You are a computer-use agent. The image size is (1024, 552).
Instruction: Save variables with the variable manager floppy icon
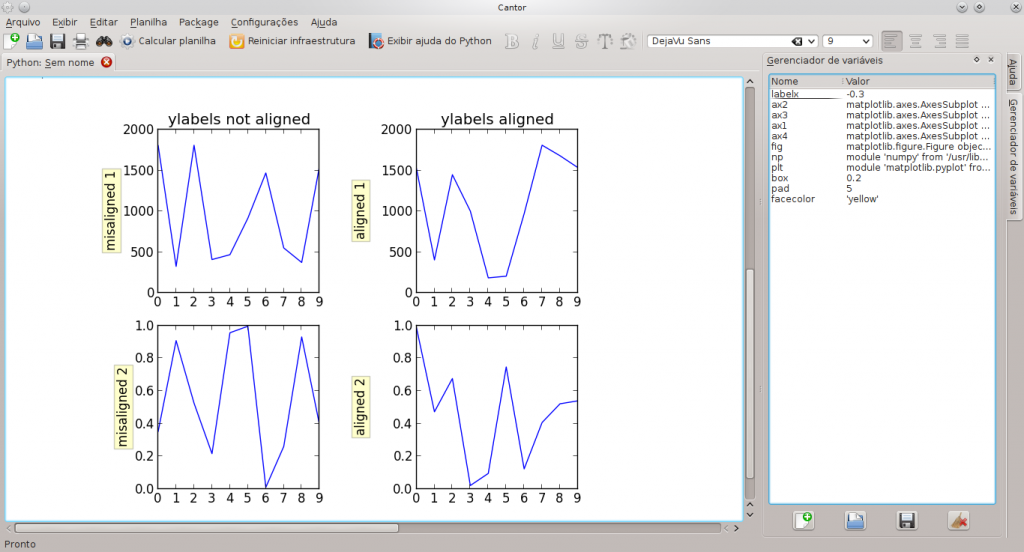(906, 521)
